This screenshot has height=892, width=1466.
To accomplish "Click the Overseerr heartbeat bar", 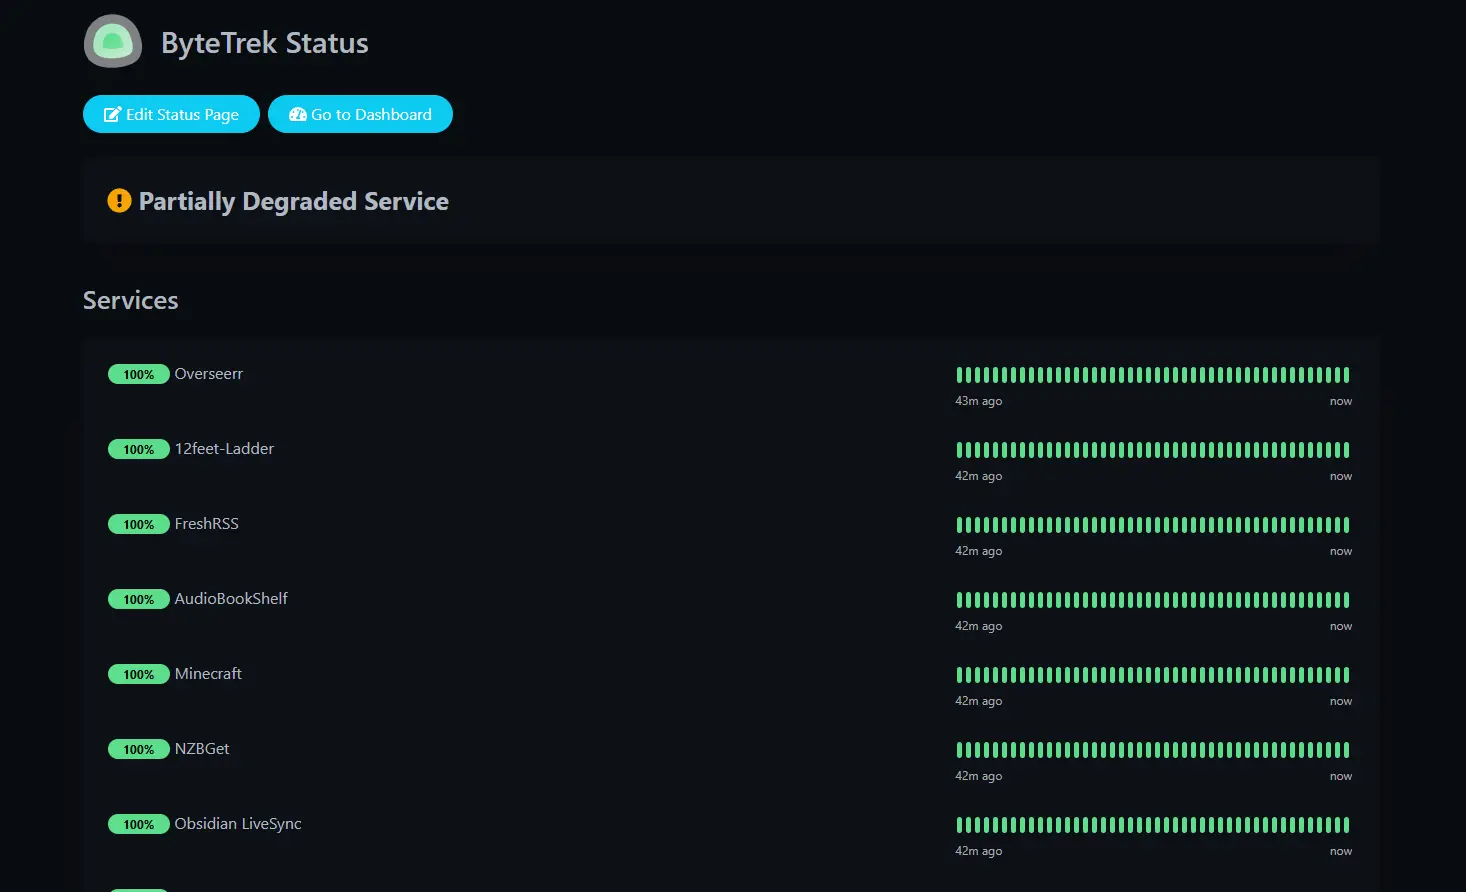I will (1152, 375).
